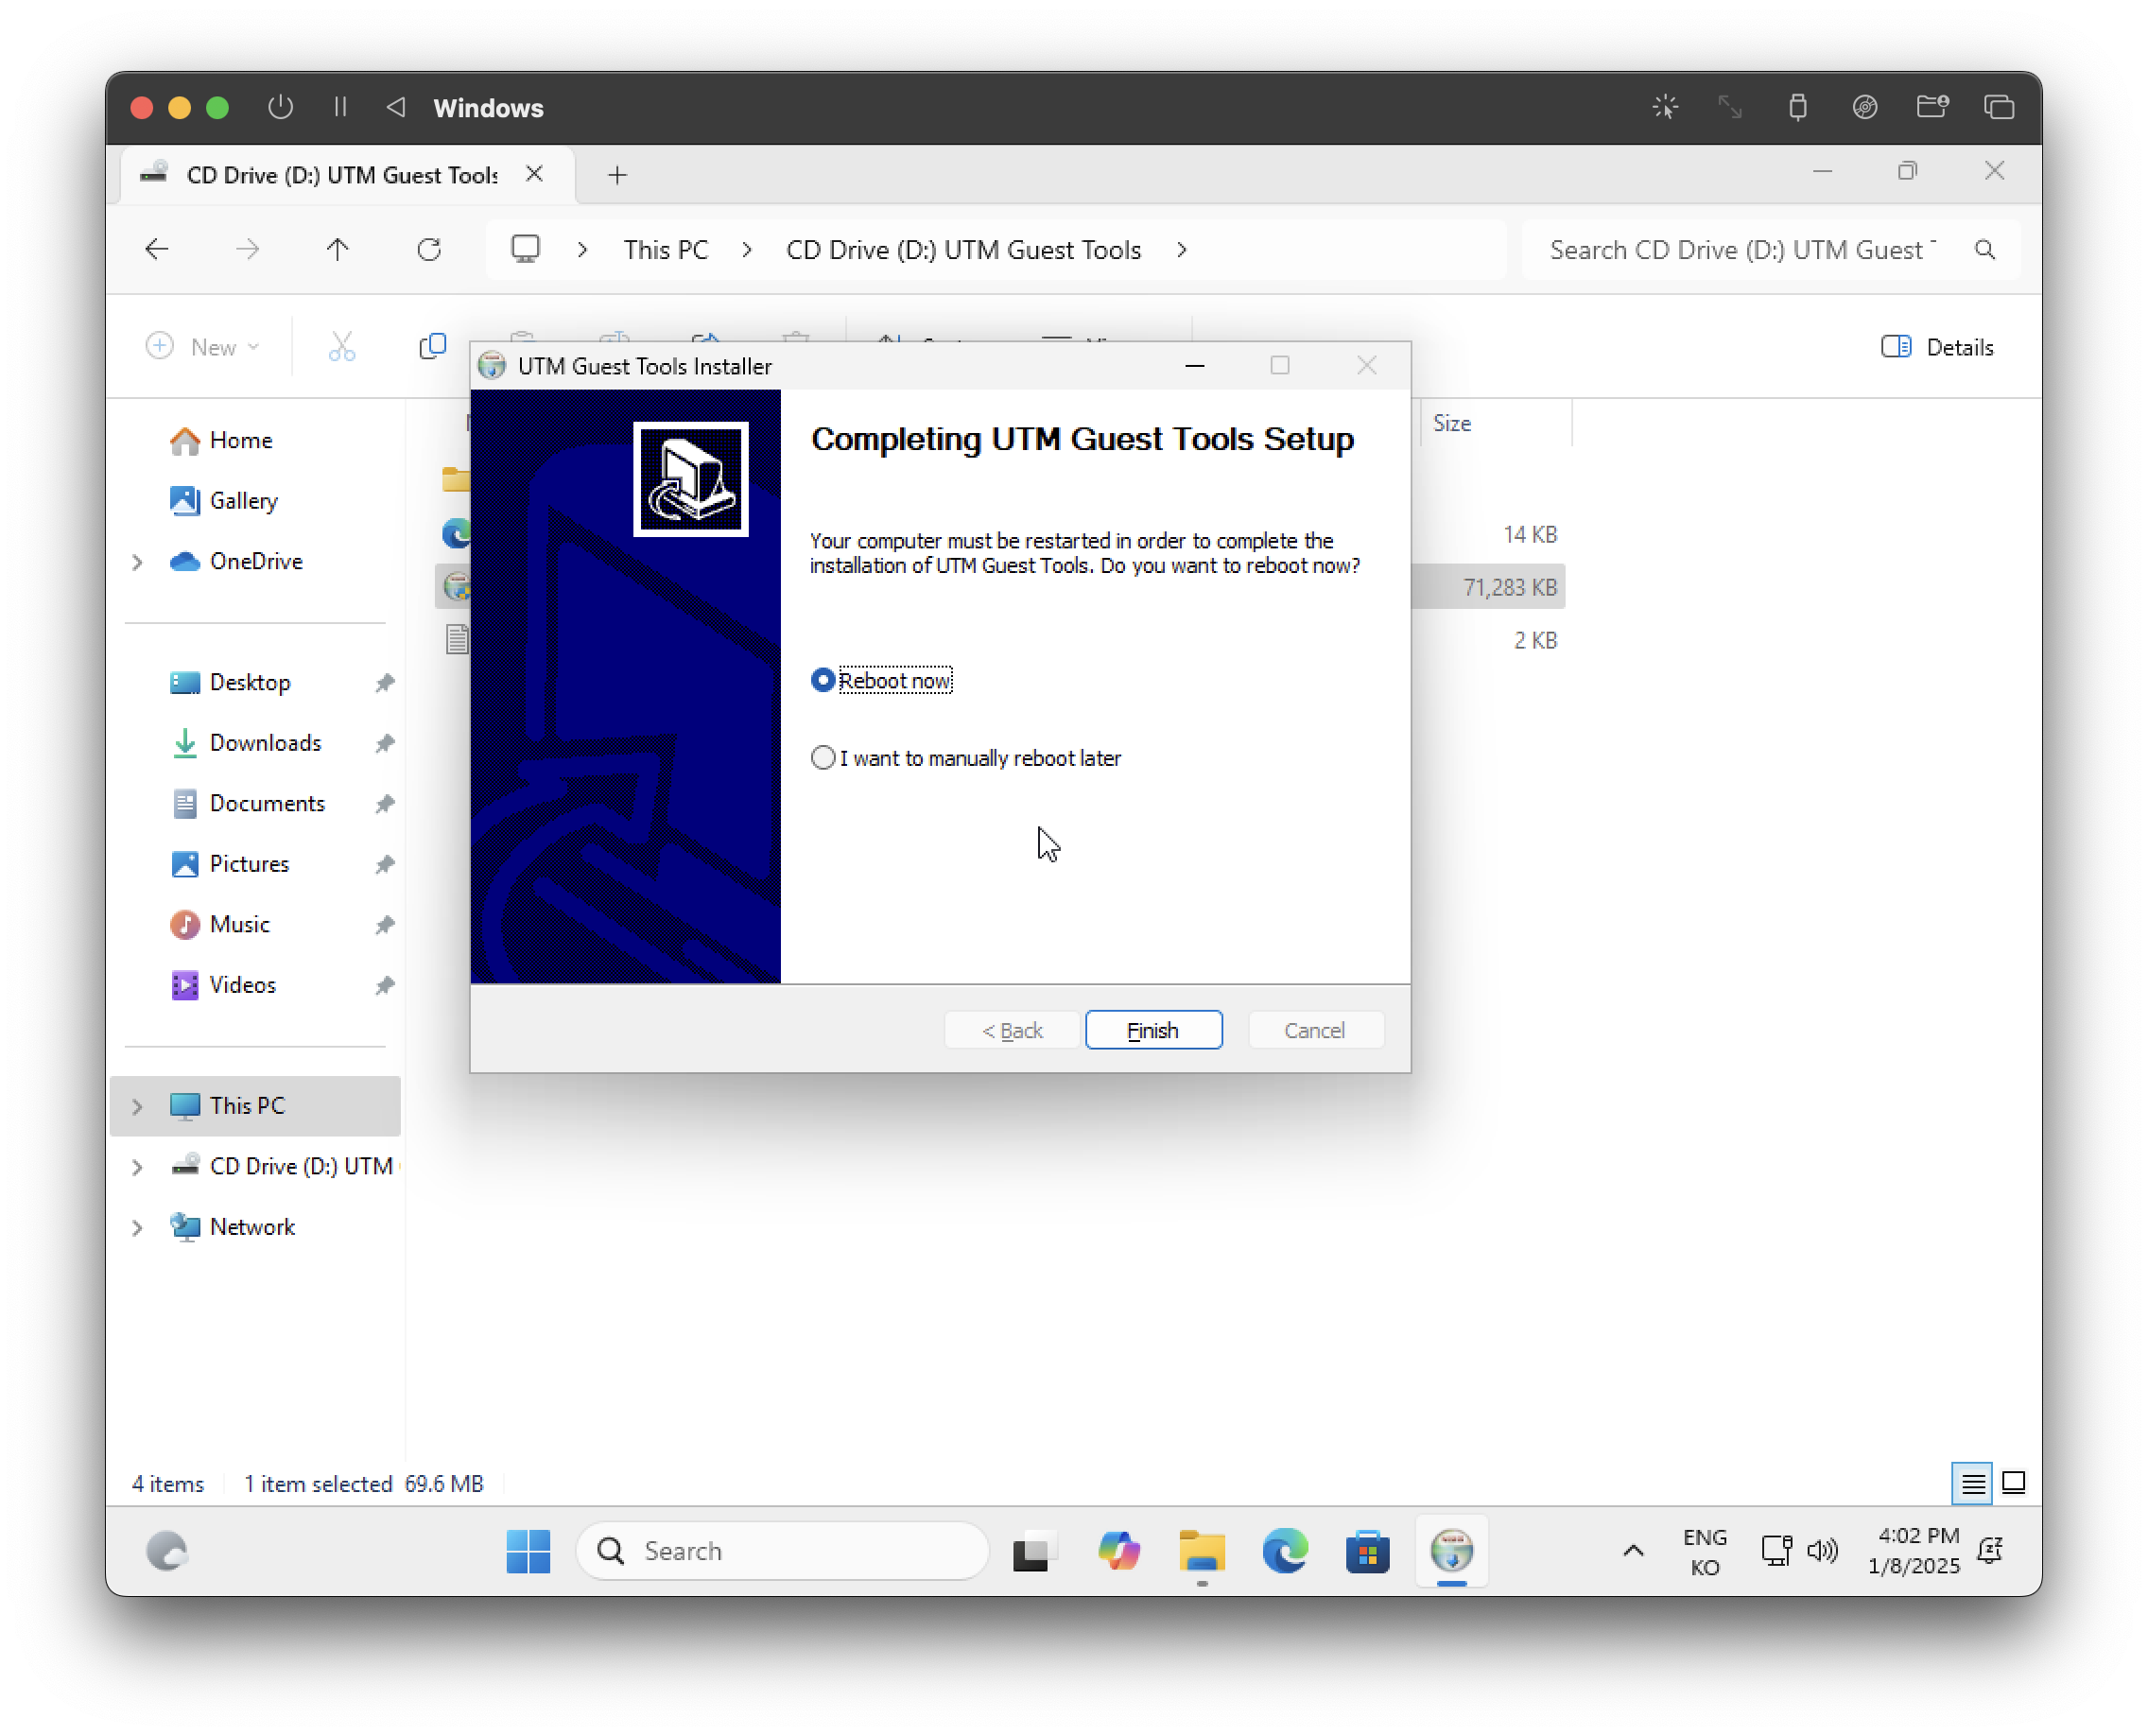Open the Details pane button
This screenshot has width=2148, height=1736.
pos(1938,347)
